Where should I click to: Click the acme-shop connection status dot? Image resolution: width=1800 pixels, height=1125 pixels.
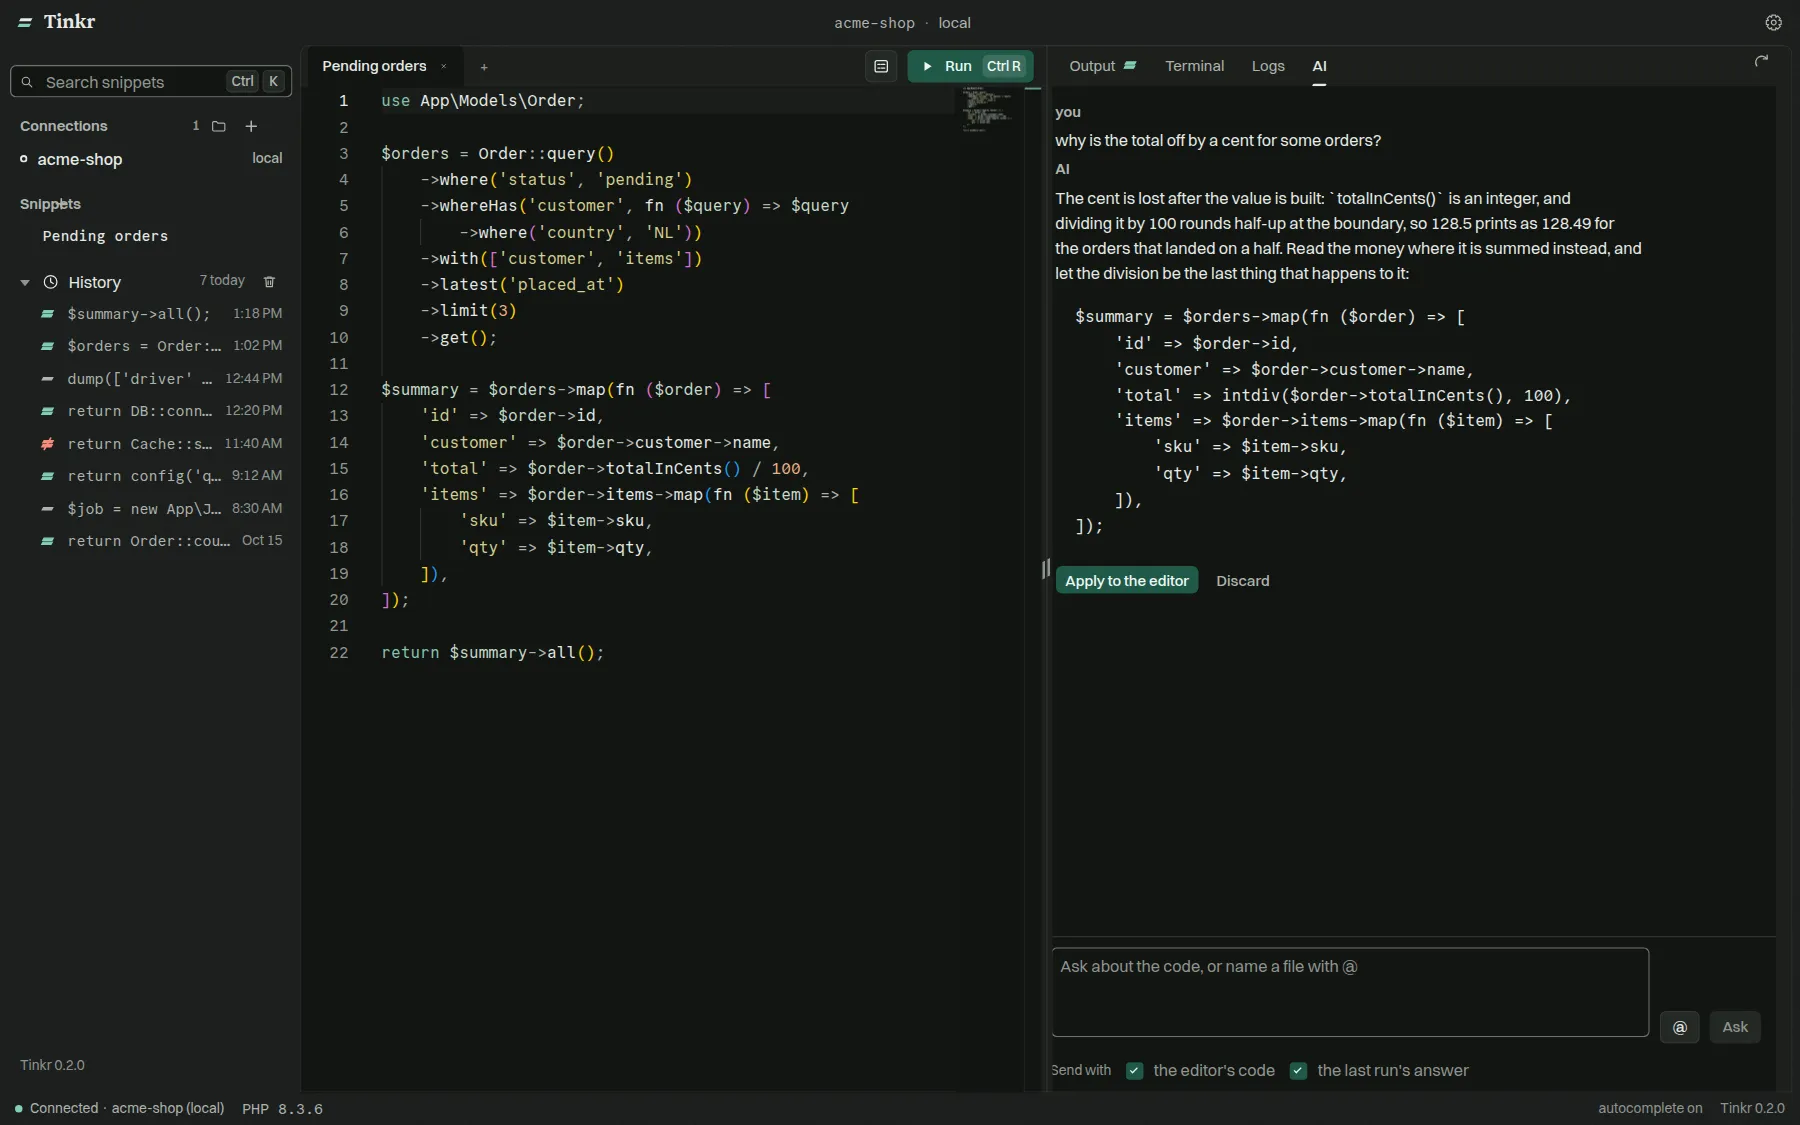pyautogui.click(x=24, y=159)
